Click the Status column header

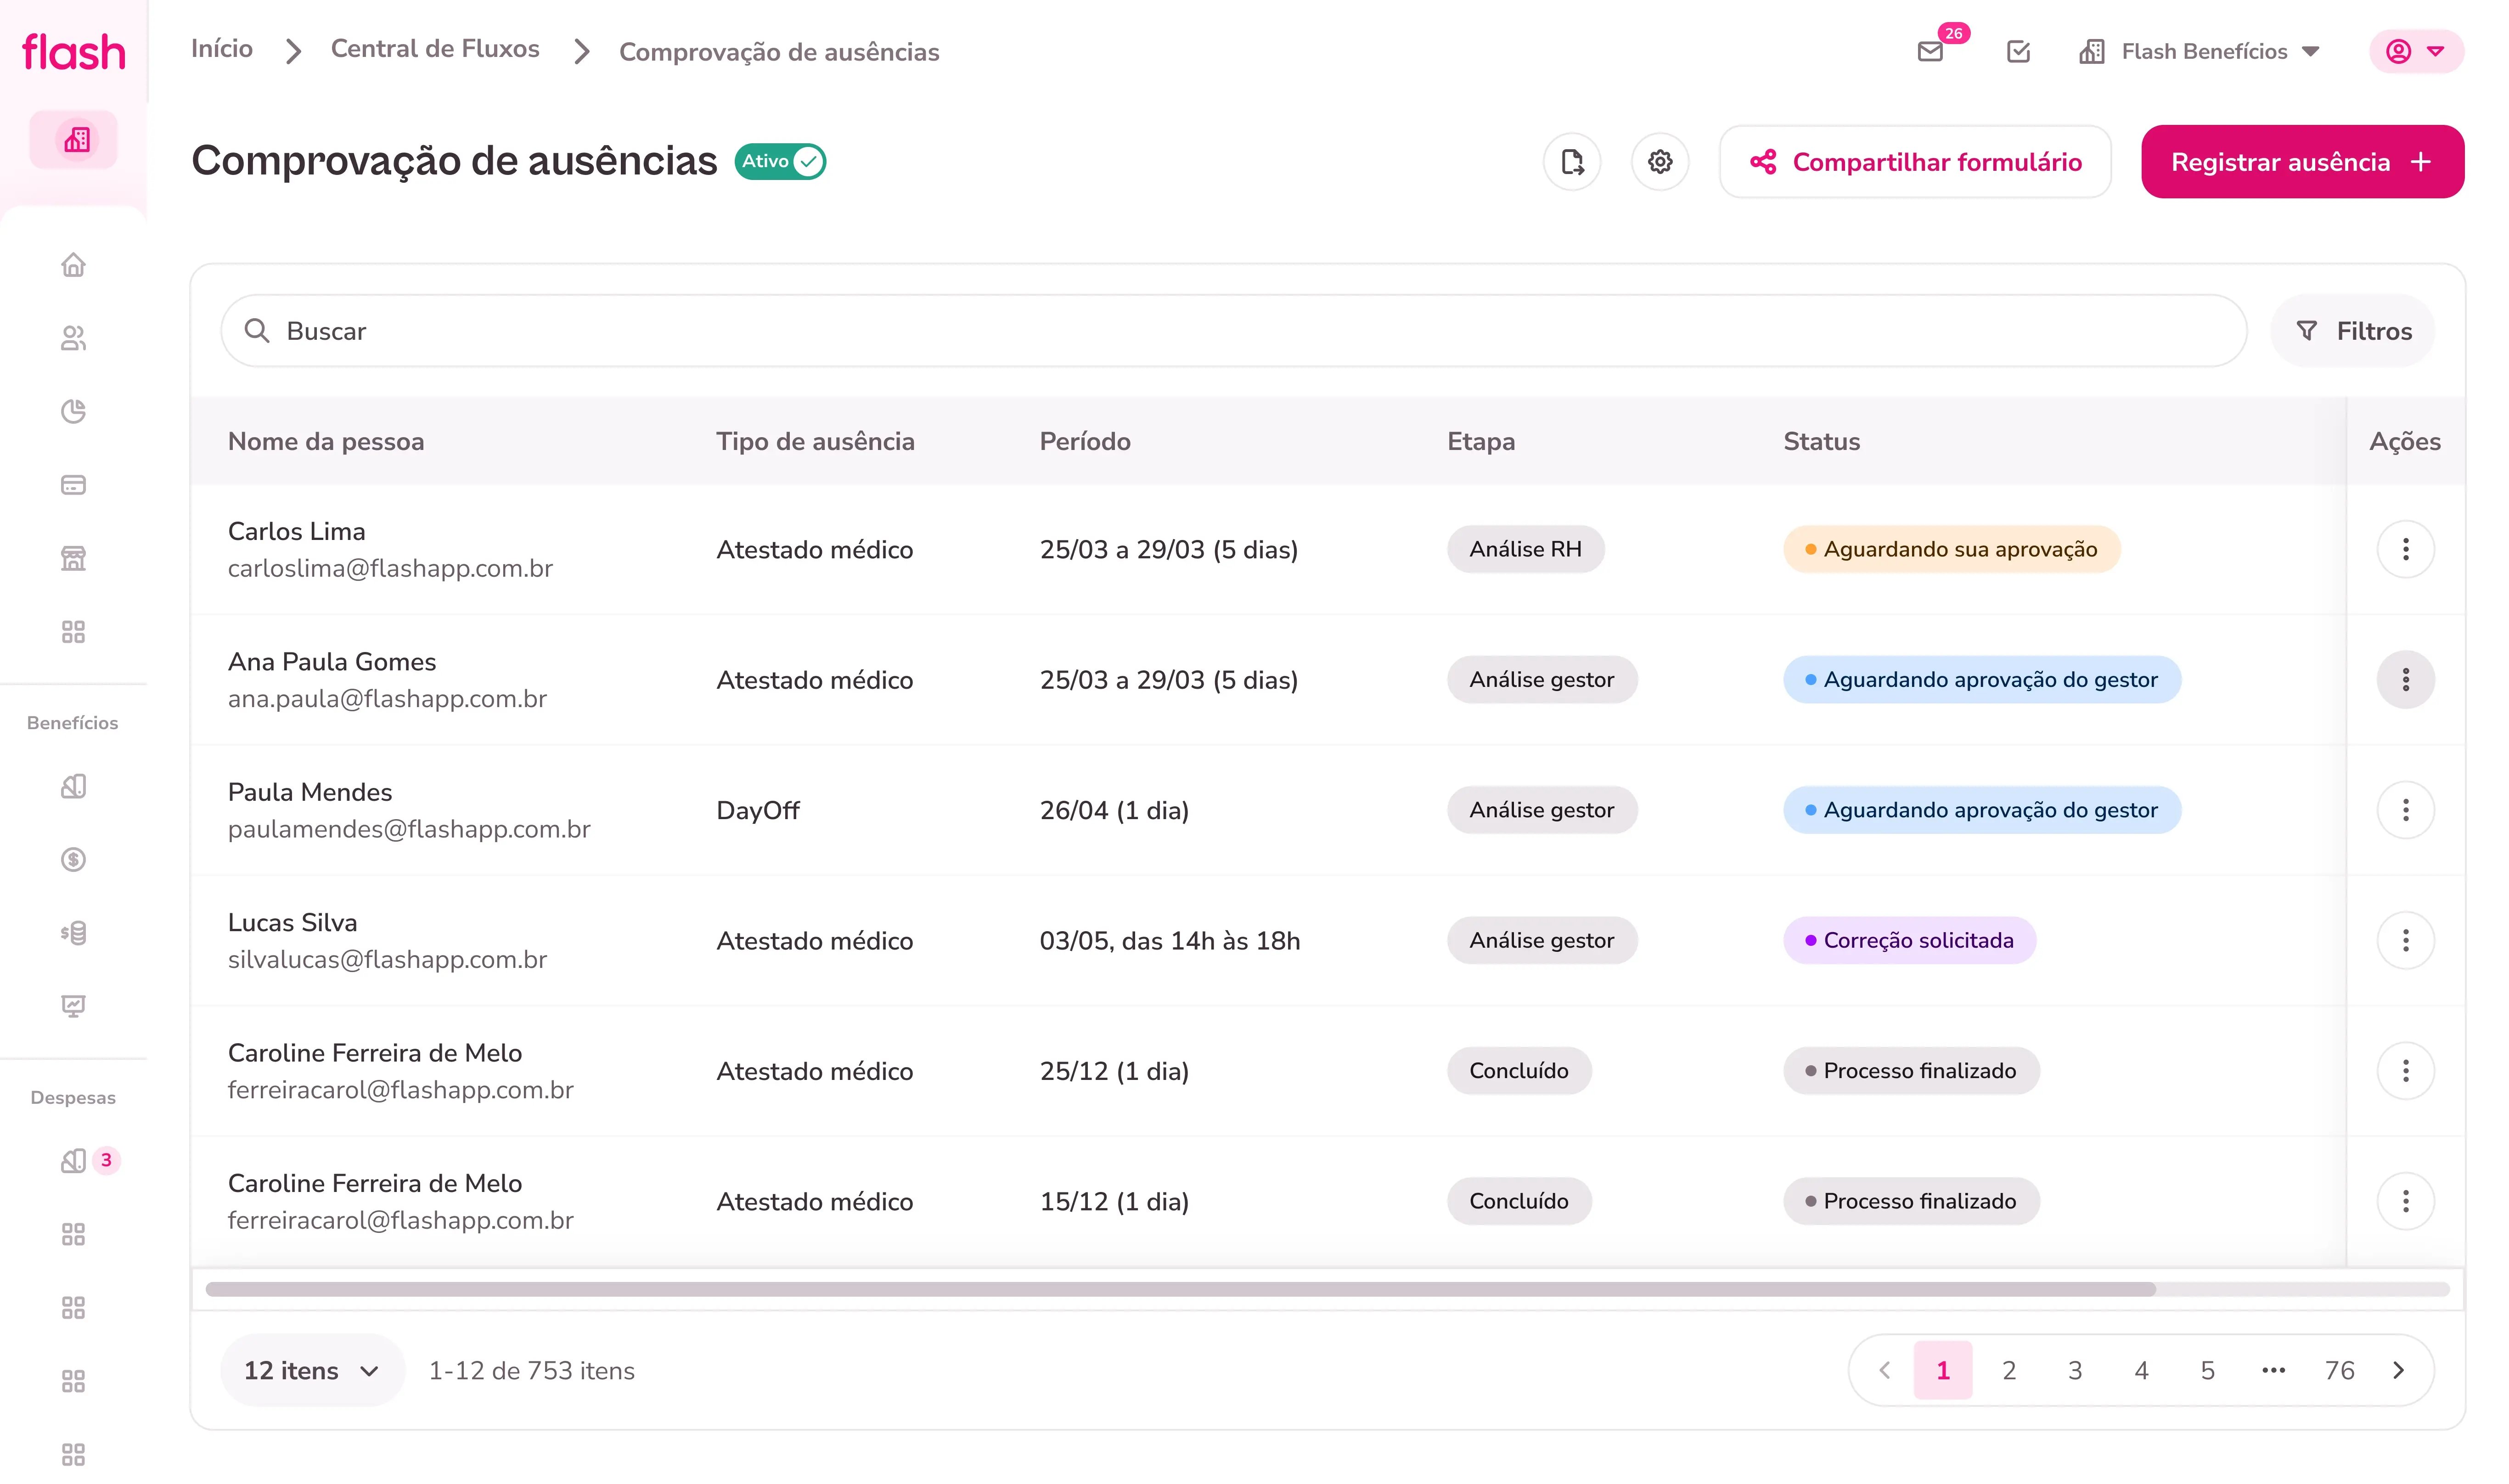[1822, 441]
